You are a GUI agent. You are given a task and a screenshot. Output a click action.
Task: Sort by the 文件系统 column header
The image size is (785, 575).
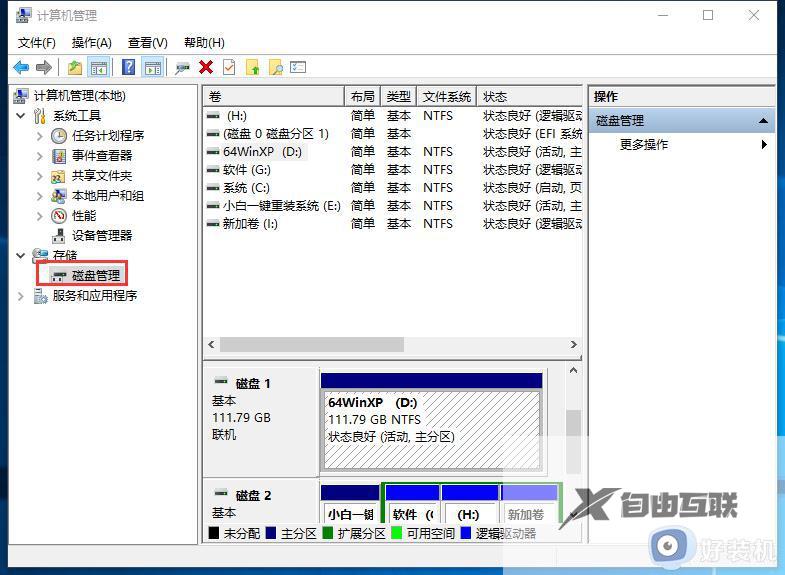(x=447, y=96)
